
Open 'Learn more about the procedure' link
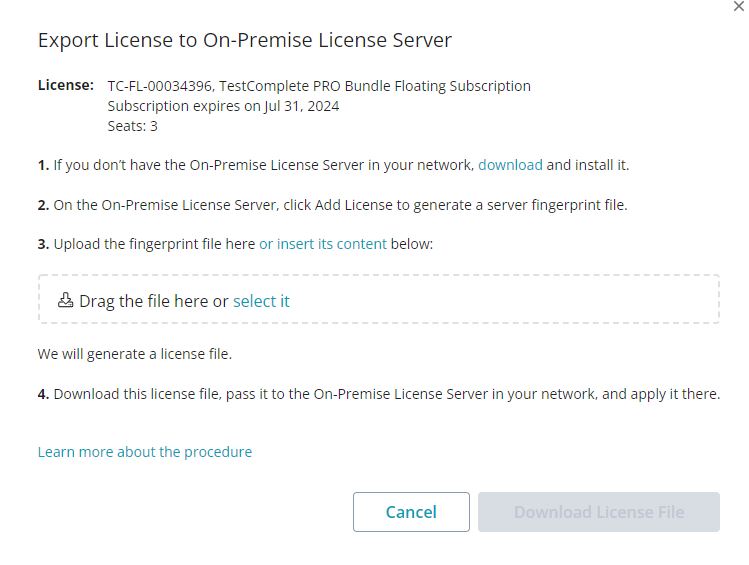click(145, 452)
